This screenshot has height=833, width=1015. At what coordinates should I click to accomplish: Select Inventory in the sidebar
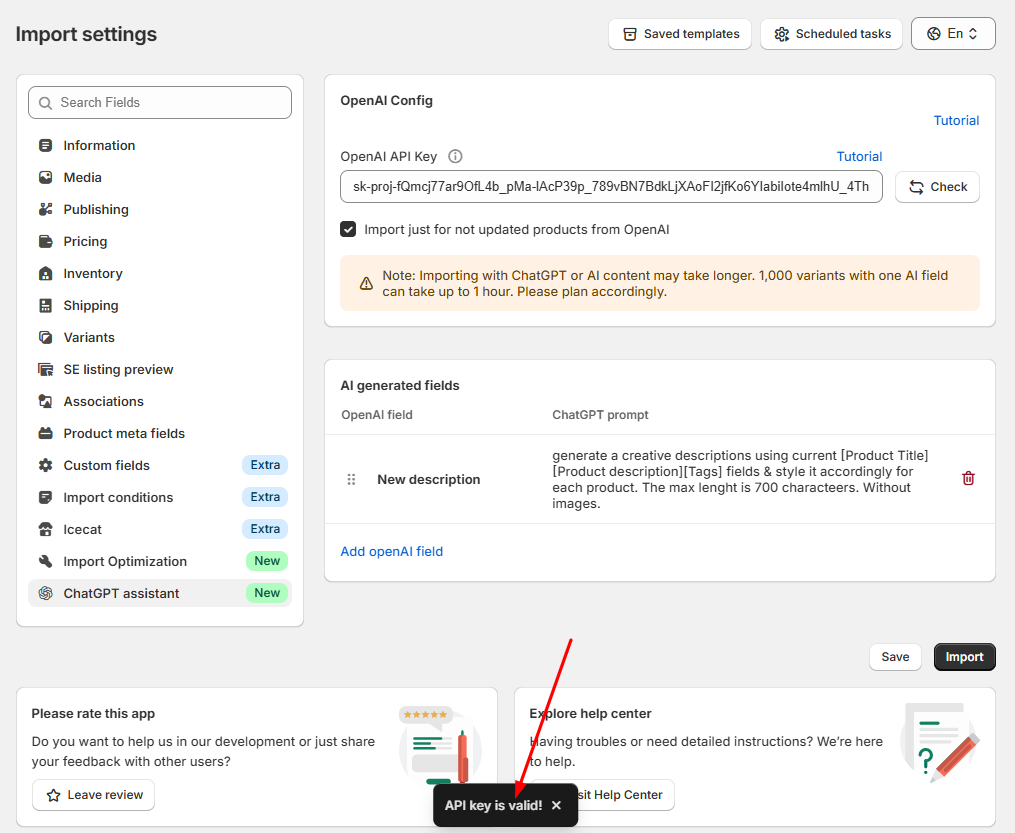(x=160, y=273)
